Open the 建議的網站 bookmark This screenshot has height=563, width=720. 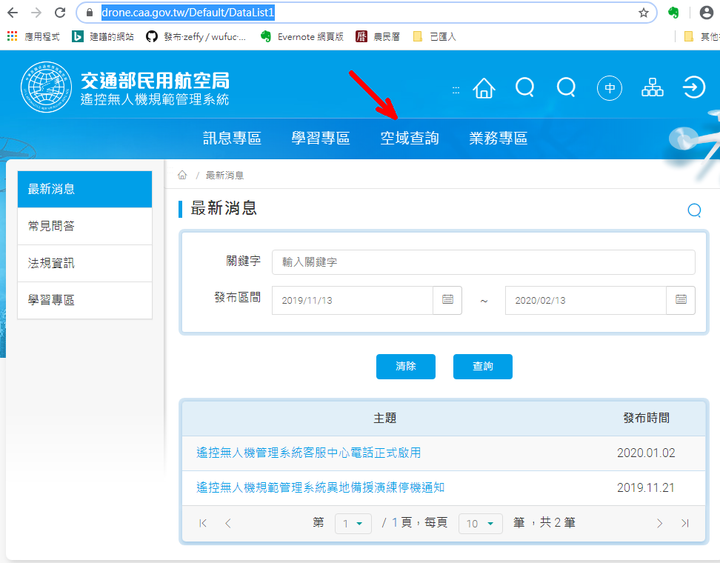pyautogui.click(x=103, y=36)
